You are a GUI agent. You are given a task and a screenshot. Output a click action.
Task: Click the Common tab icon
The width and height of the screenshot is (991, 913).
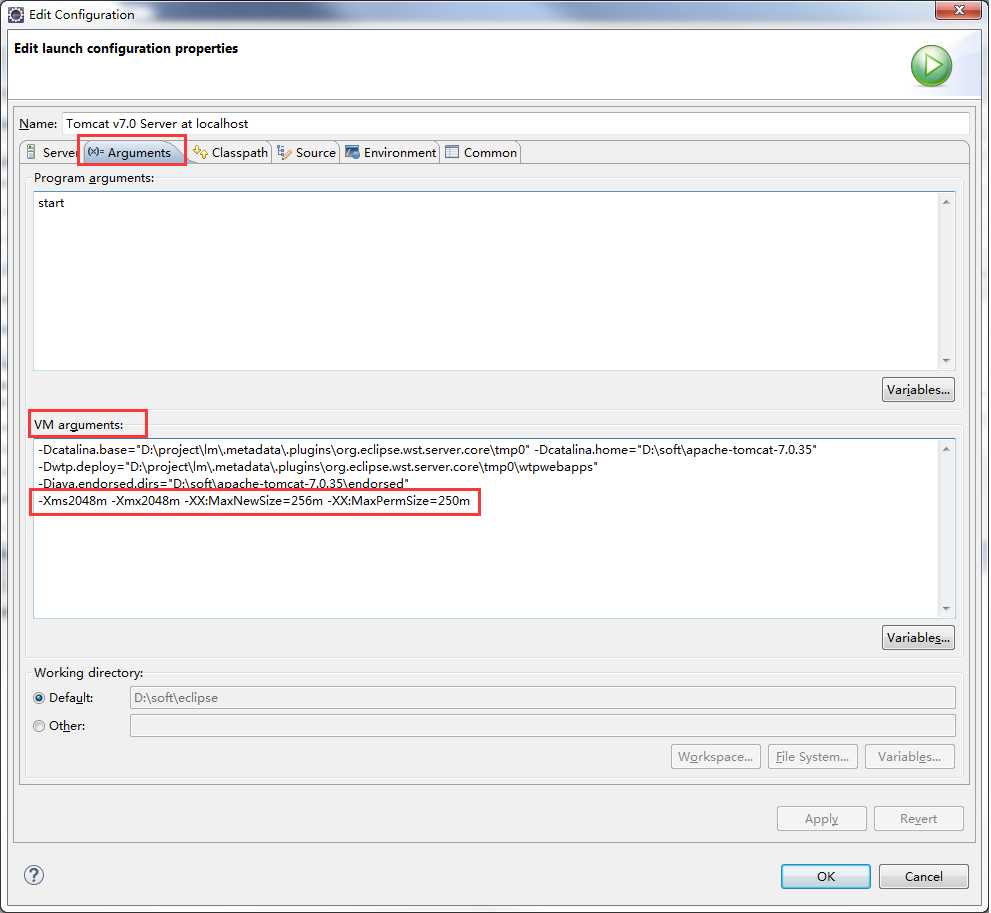[x=452, y=152]
